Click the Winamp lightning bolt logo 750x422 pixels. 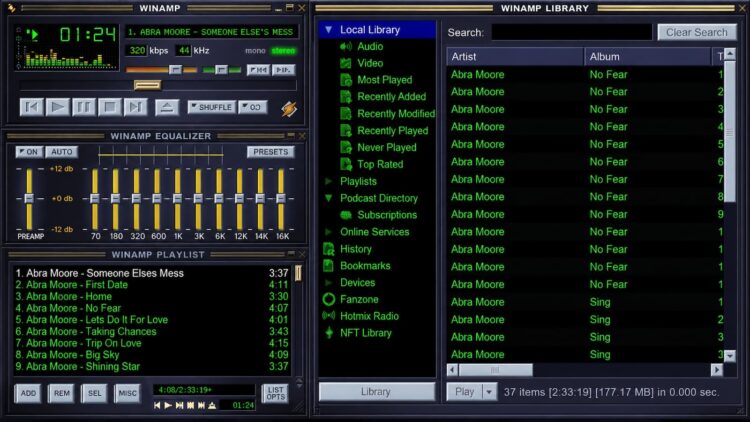coord(288,109)
